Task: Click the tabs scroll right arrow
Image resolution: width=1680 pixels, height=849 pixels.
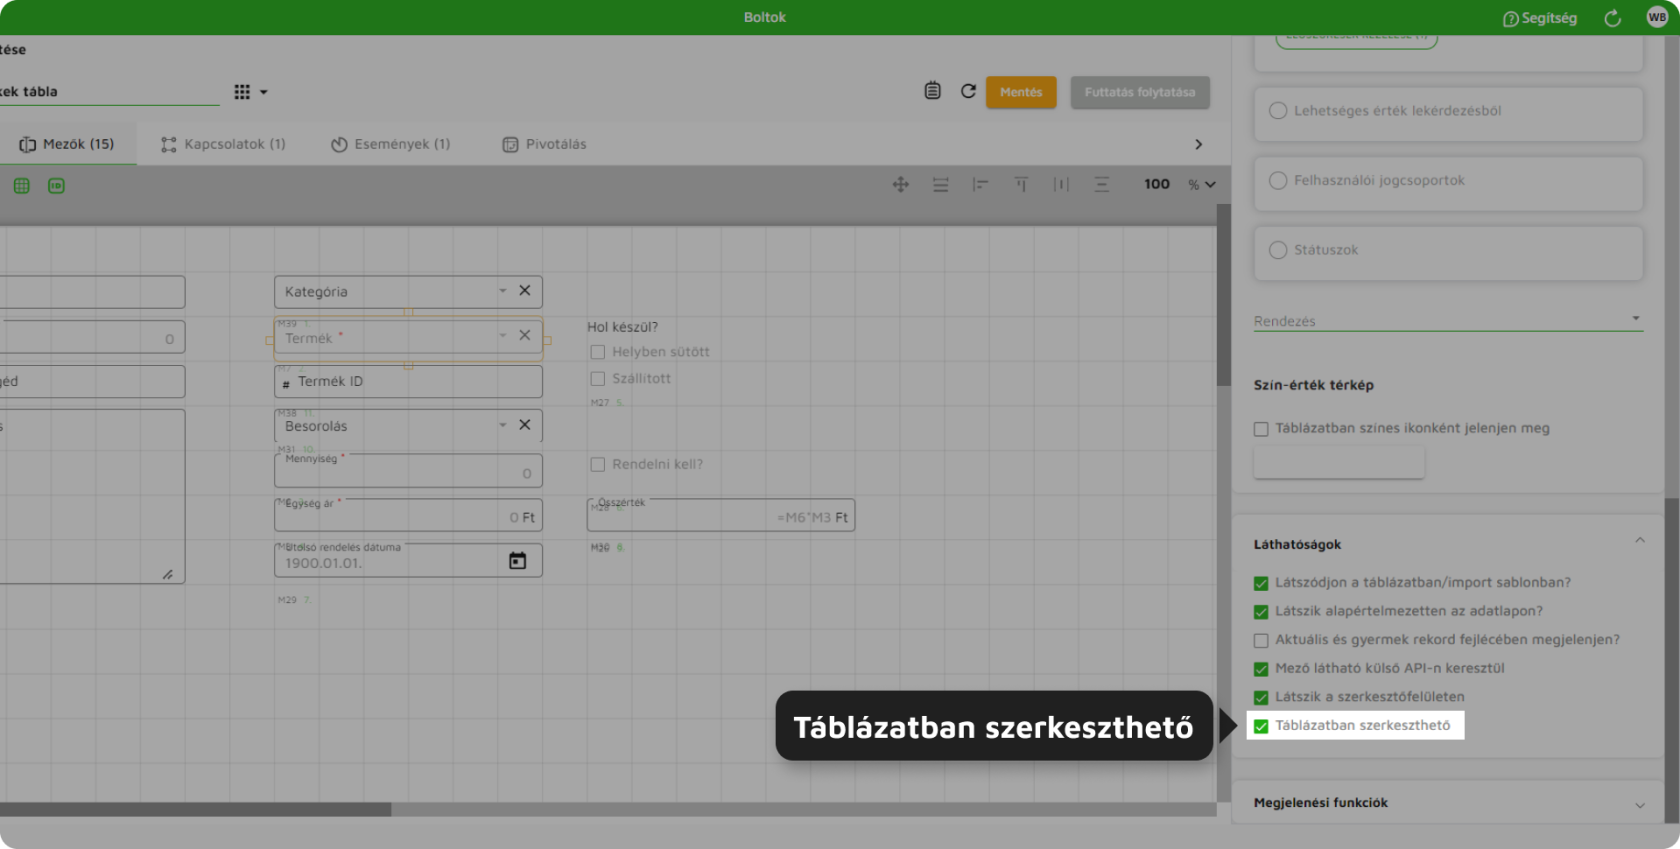Action: pyautogui.click(x=1198, y=145)
